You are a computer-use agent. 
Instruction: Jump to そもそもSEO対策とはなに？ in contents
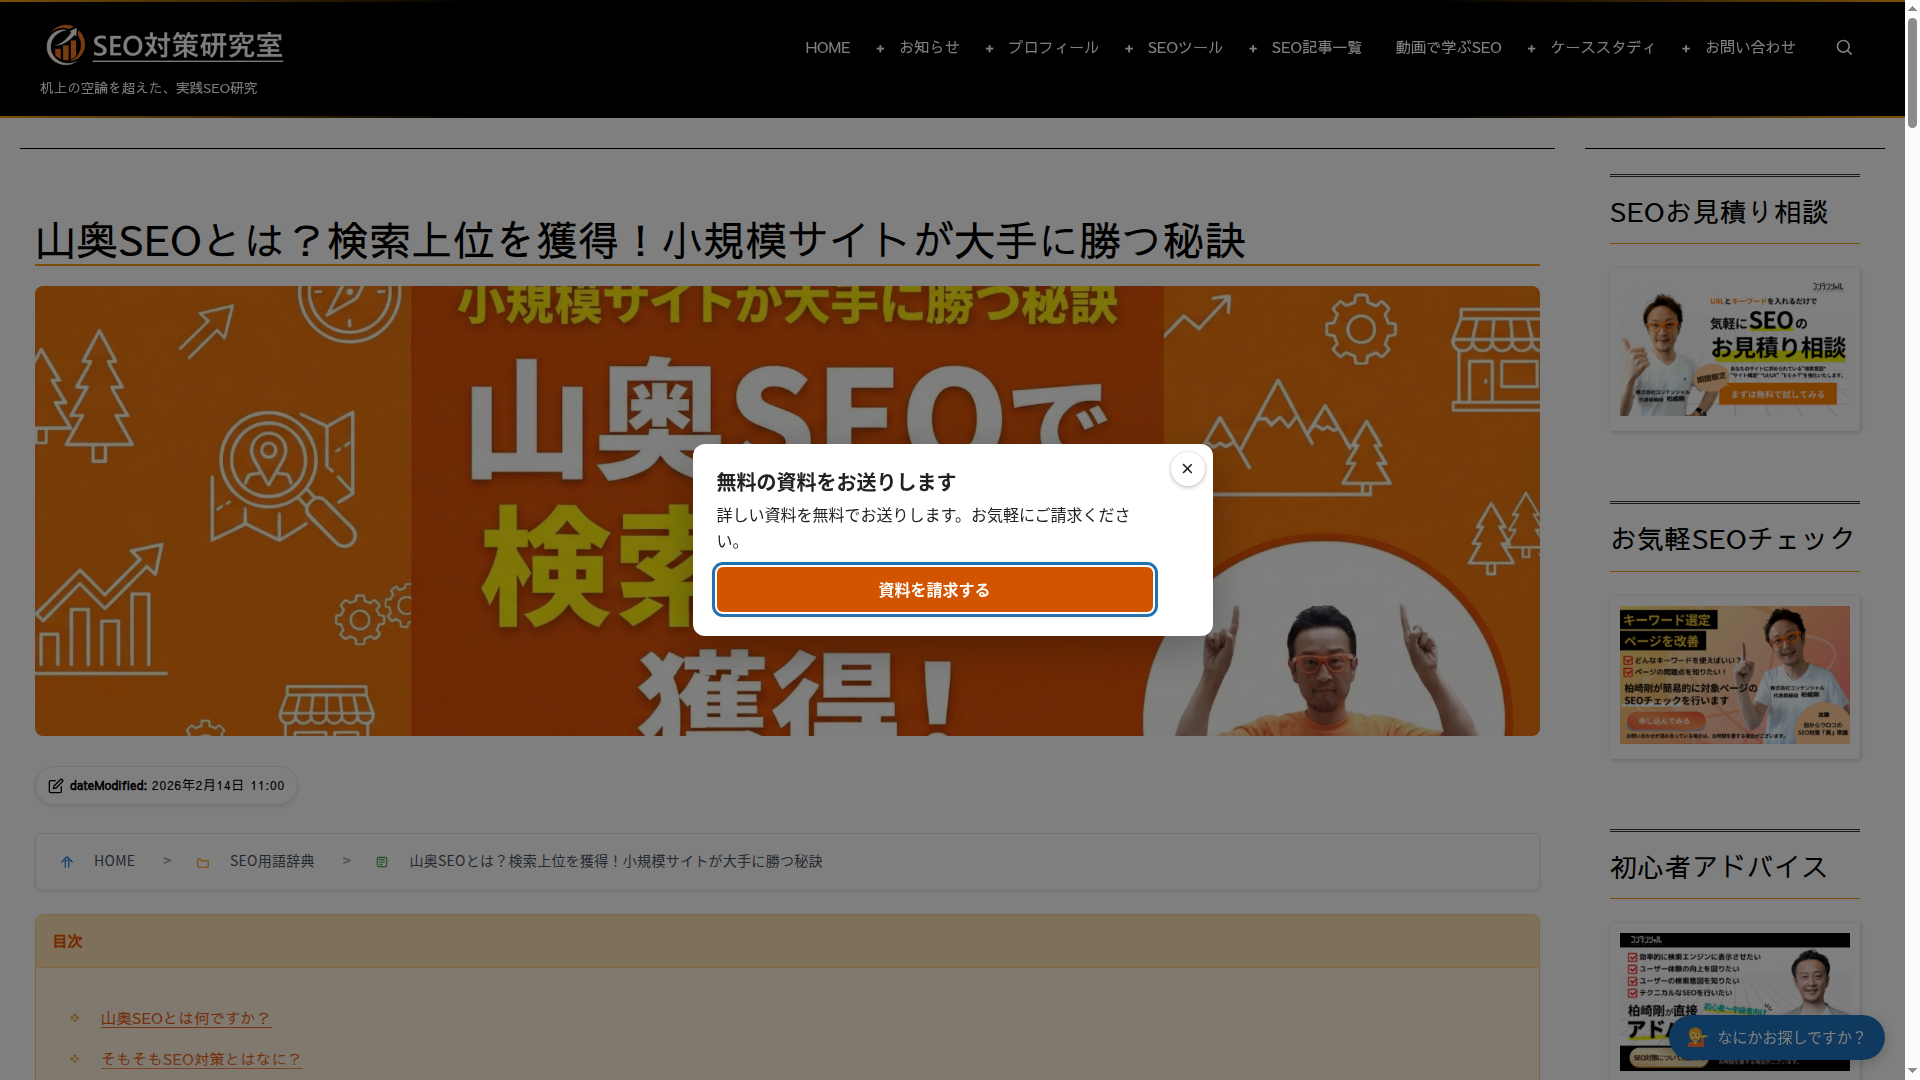coord(201,1059)
